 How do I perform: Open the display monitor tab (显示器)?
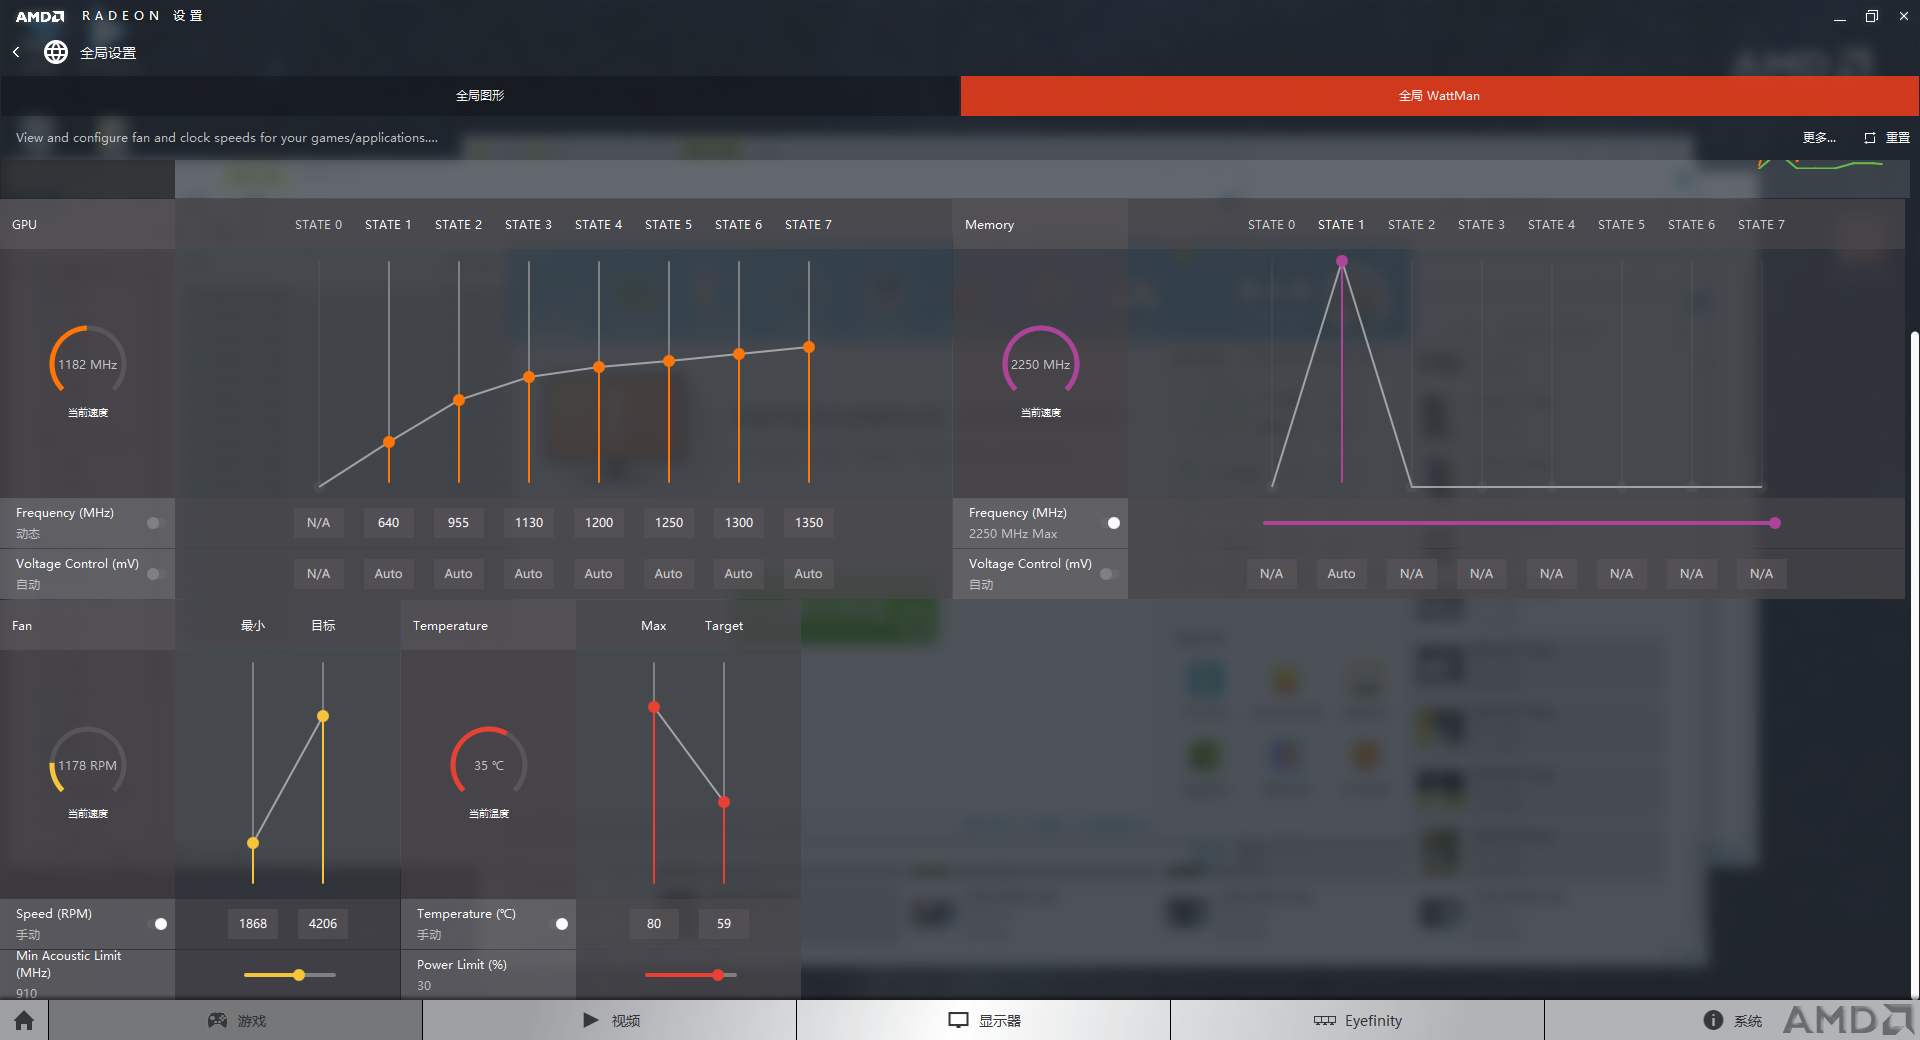coord(984,1020)
